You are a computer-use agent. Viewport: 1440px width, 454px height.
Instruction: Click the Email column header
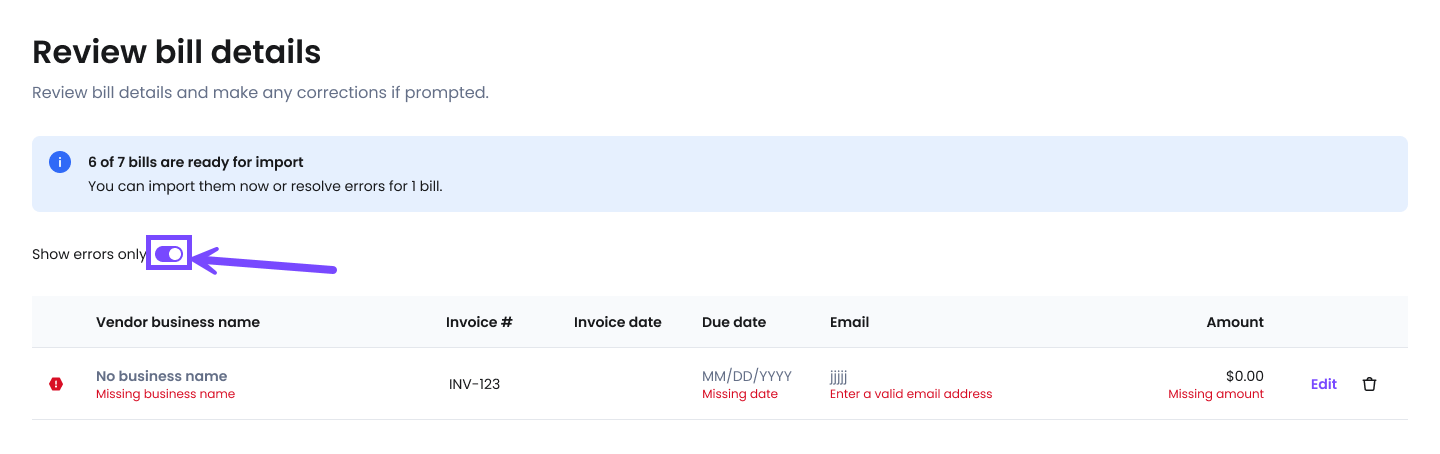click(849, 322)
